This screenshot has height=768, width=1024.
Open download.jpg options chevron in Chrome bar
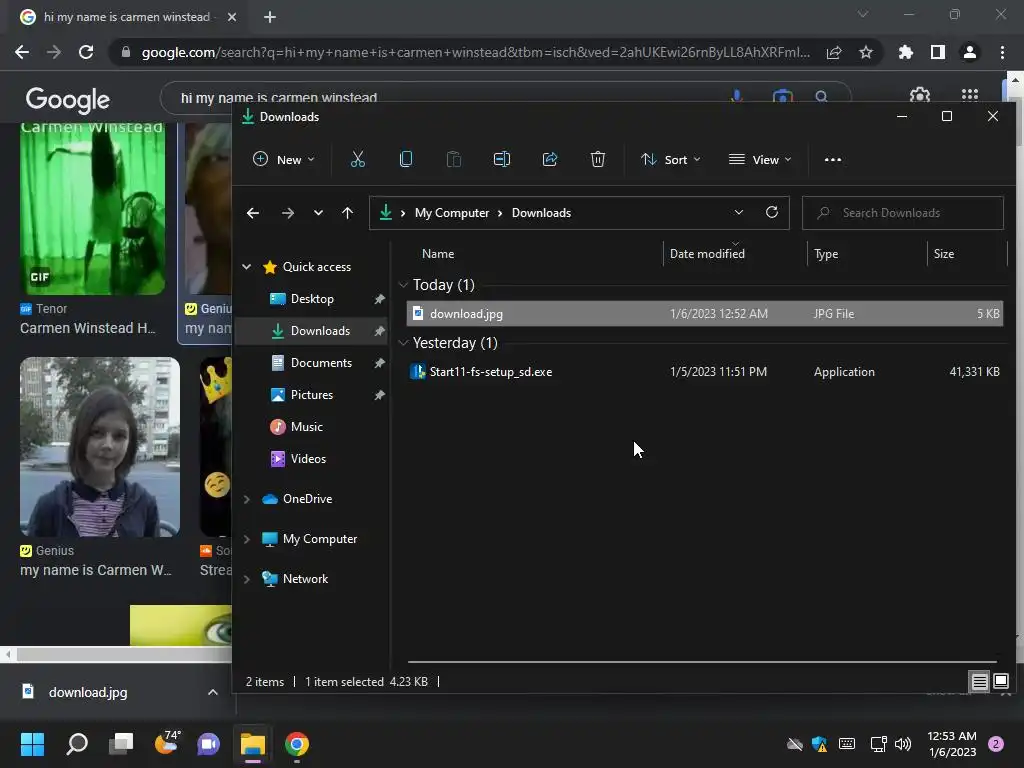tap(212, 692)
